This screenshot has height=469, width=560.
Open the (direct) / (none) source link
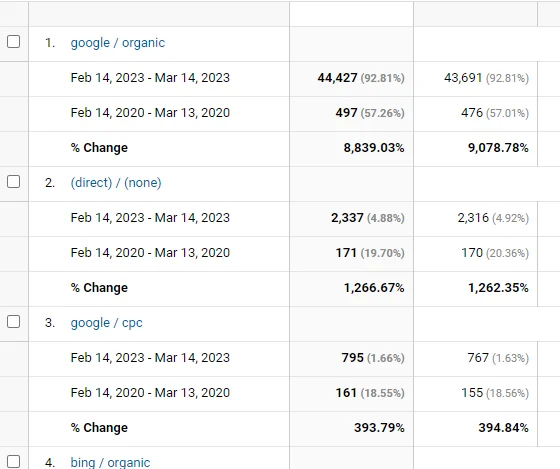coord(116,183)
